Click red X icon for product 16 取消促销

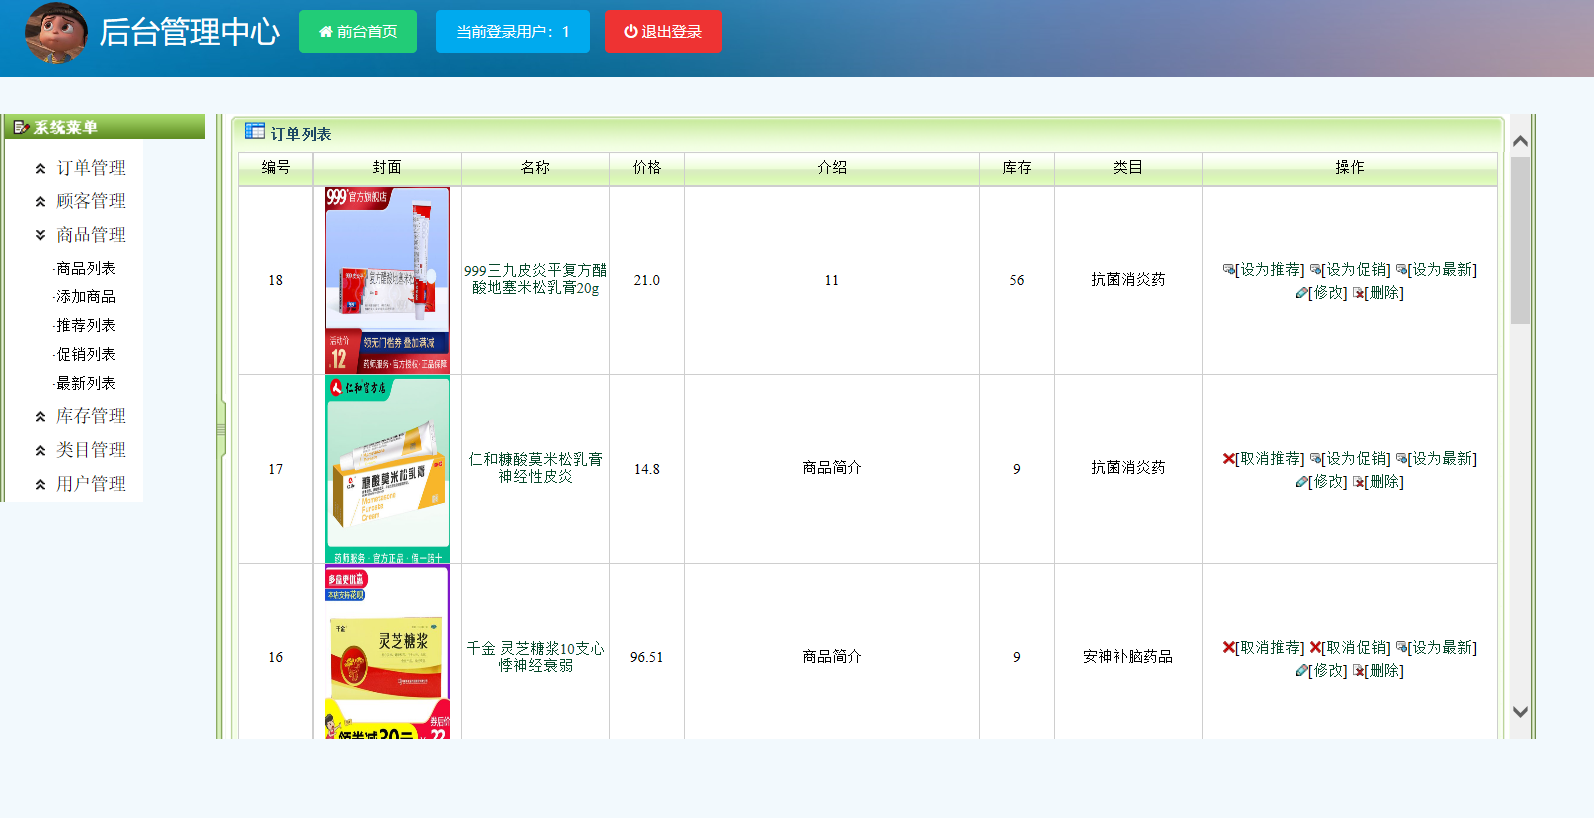click(x=1315, y=647)
